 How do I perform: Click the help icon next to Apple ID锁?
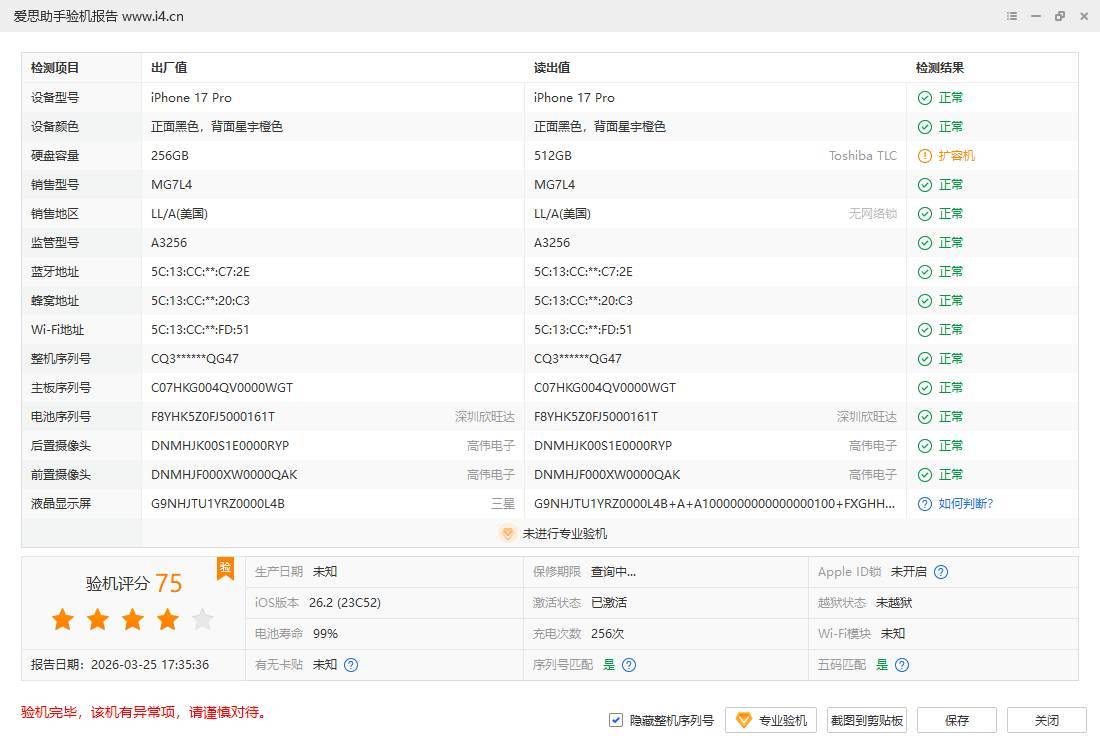[941, 572]
